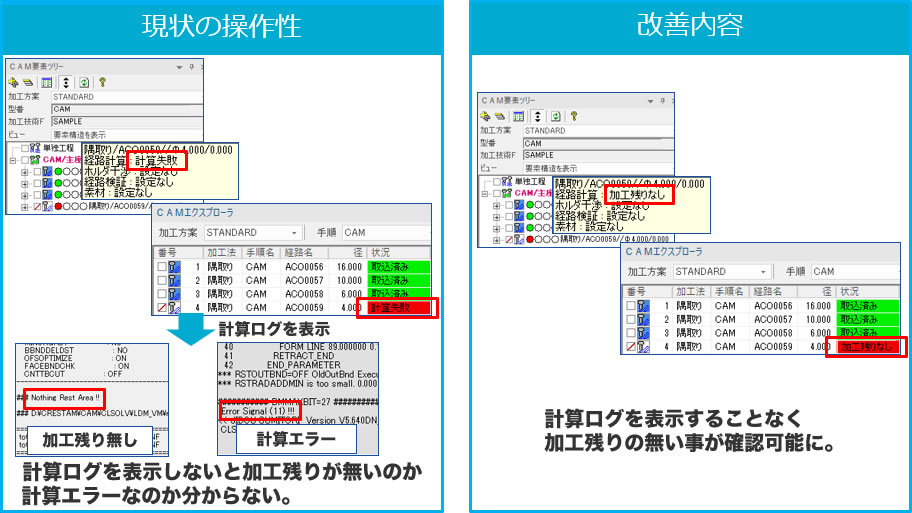The width and height of the screenshot is (912, 513).
Task: Click the refresh icon in right CAM要素ツリー toolbar
Action: pyautogui.click(x=557, y=116)
